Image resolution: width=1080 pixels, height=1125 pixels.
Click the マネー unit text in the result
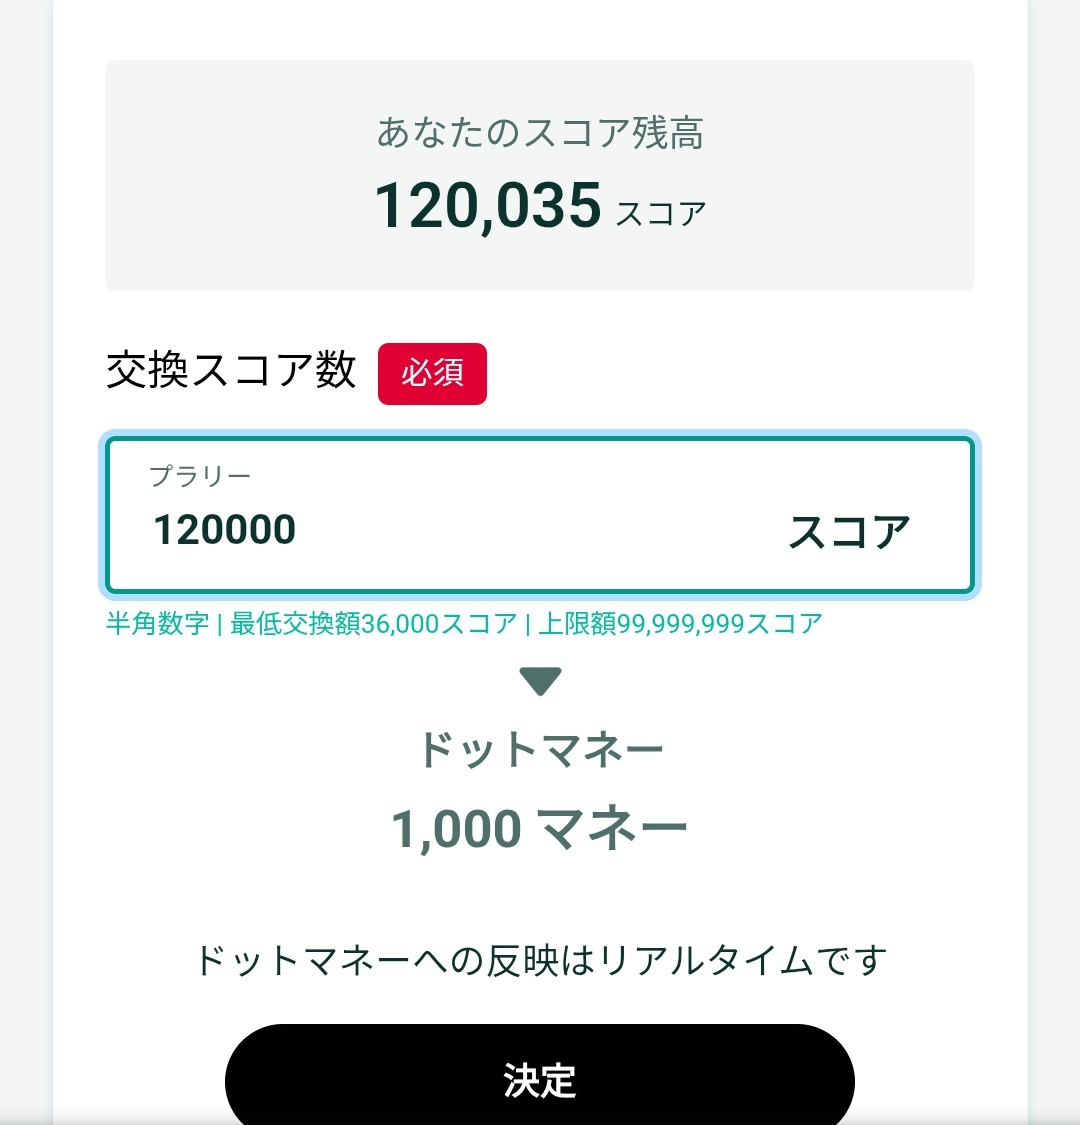coord(612,828)
